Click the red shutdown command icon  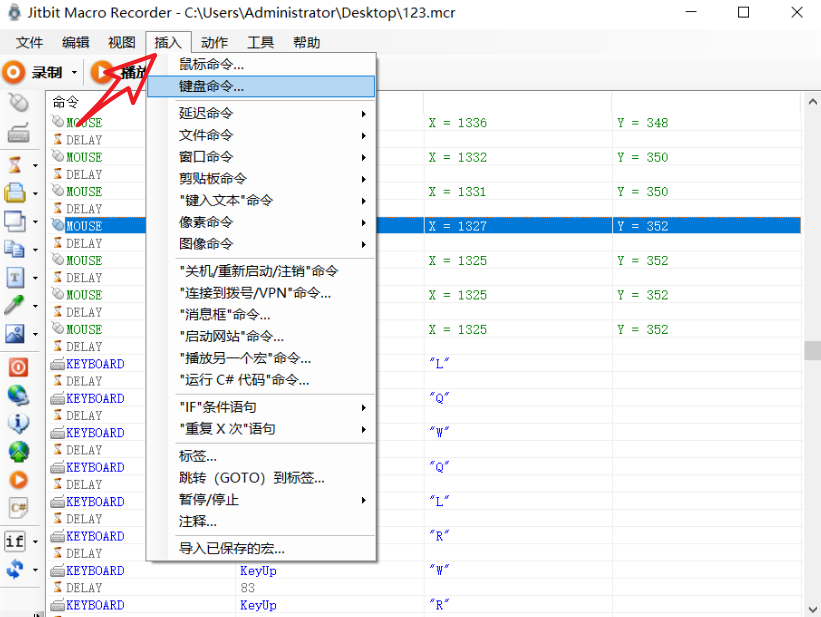coord(18,367)
